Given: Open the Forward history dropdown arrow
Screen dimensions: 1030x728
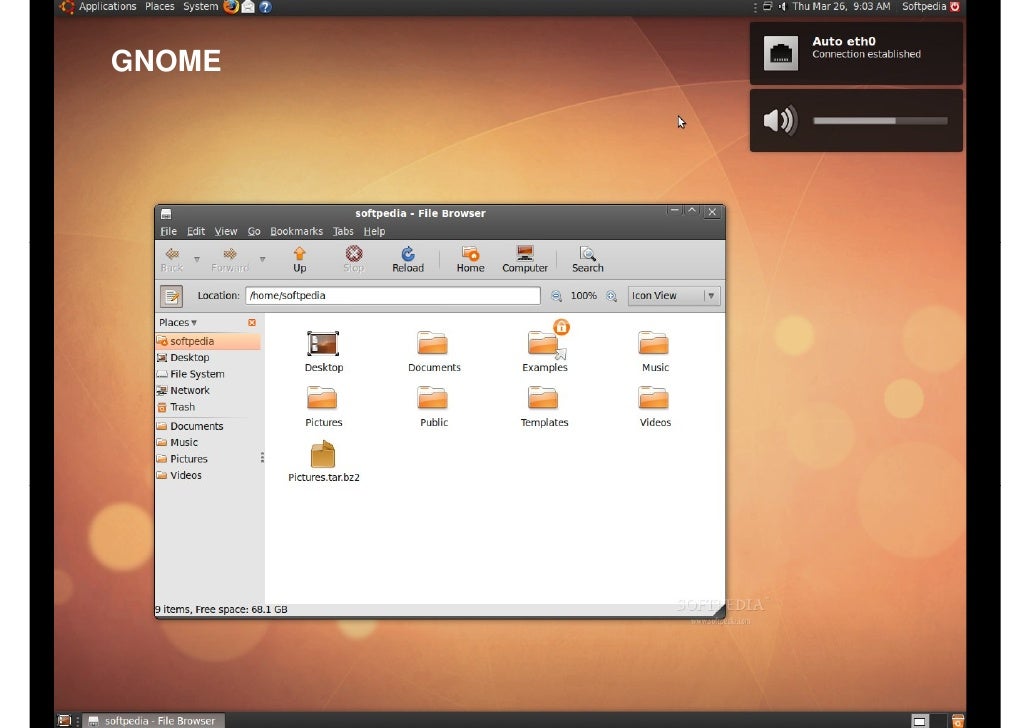Looking at the screenshot, I should click(262, 260).
